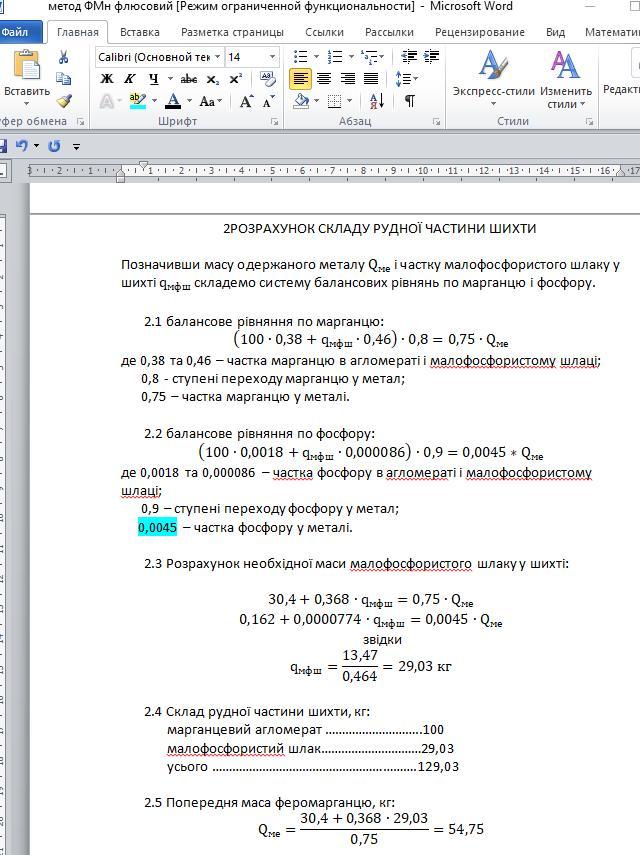This screenshot has width=640, height=855.
Task: Apply the cyan text highlight color
Action: click(137, 101)
